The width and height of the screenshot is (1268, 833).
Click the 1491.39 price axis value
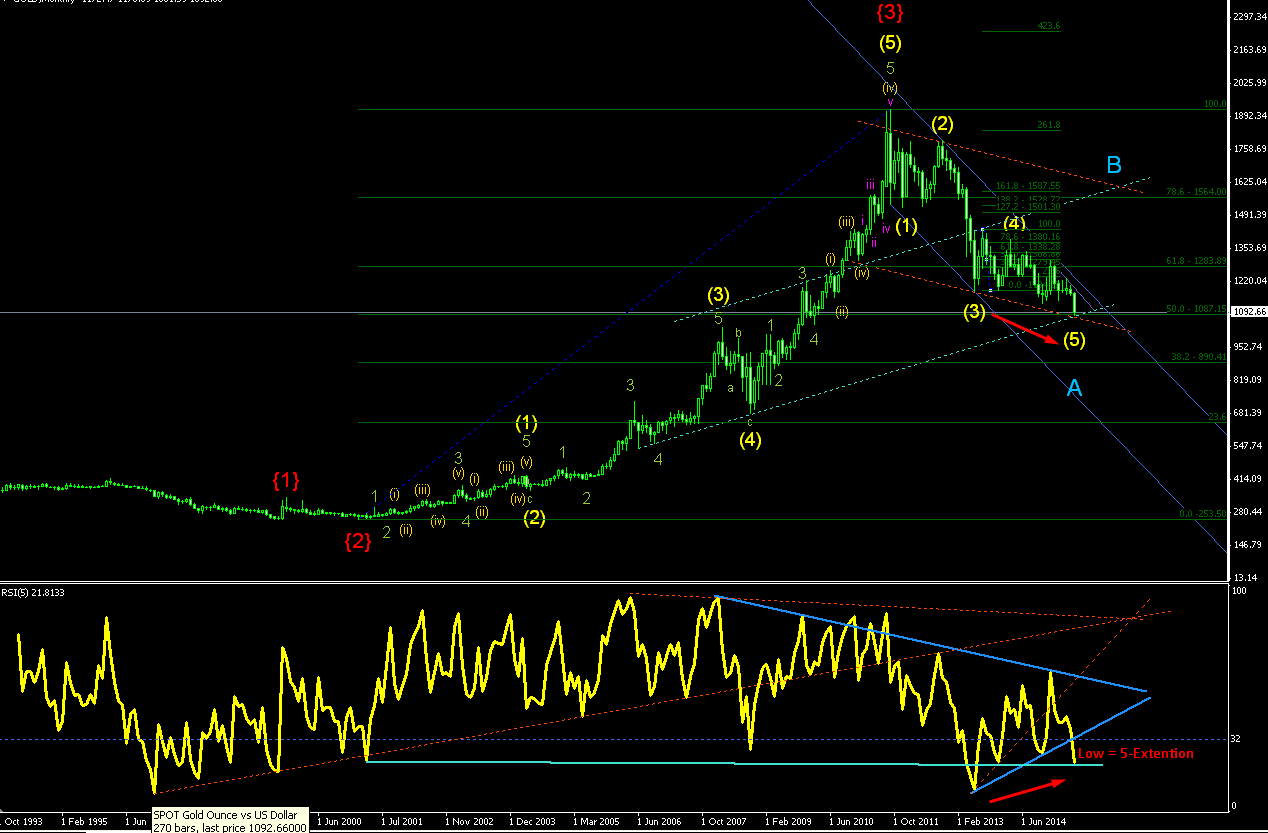click(x=1250, y=215)
